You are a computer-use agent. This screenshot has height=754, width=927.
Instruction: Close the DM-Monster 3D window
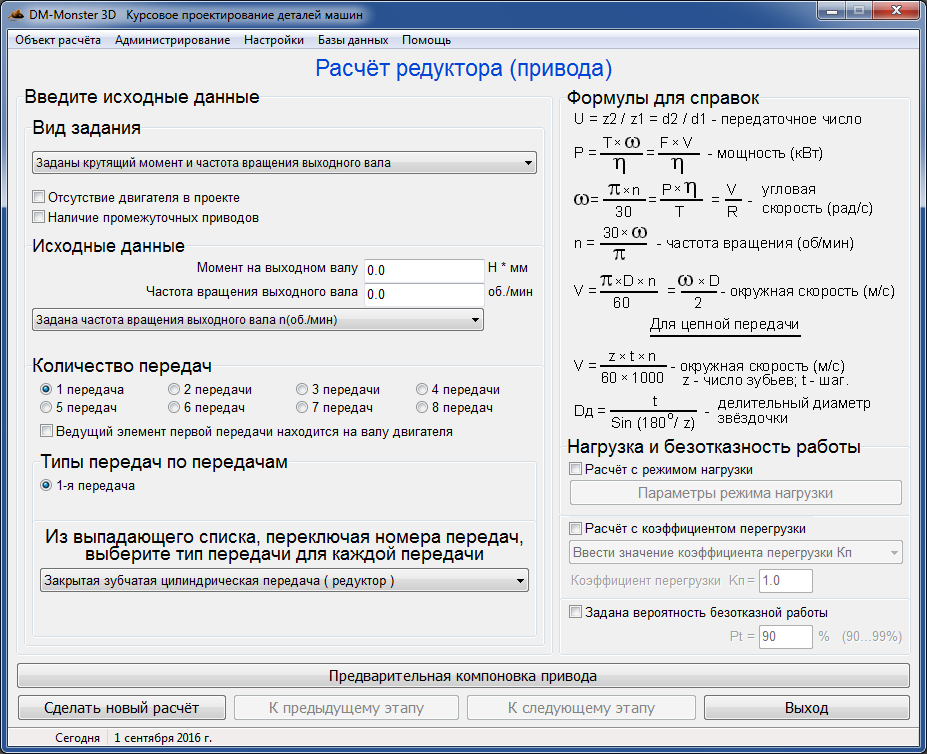pos(896,11)
